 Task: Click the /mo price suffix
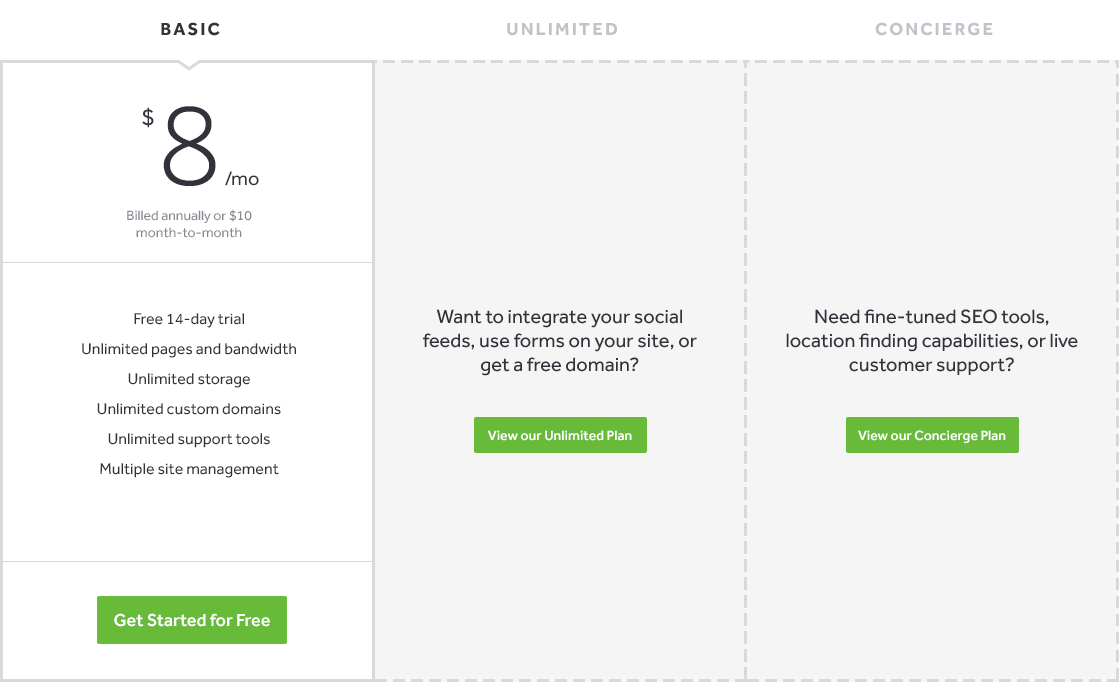(242, 180)
